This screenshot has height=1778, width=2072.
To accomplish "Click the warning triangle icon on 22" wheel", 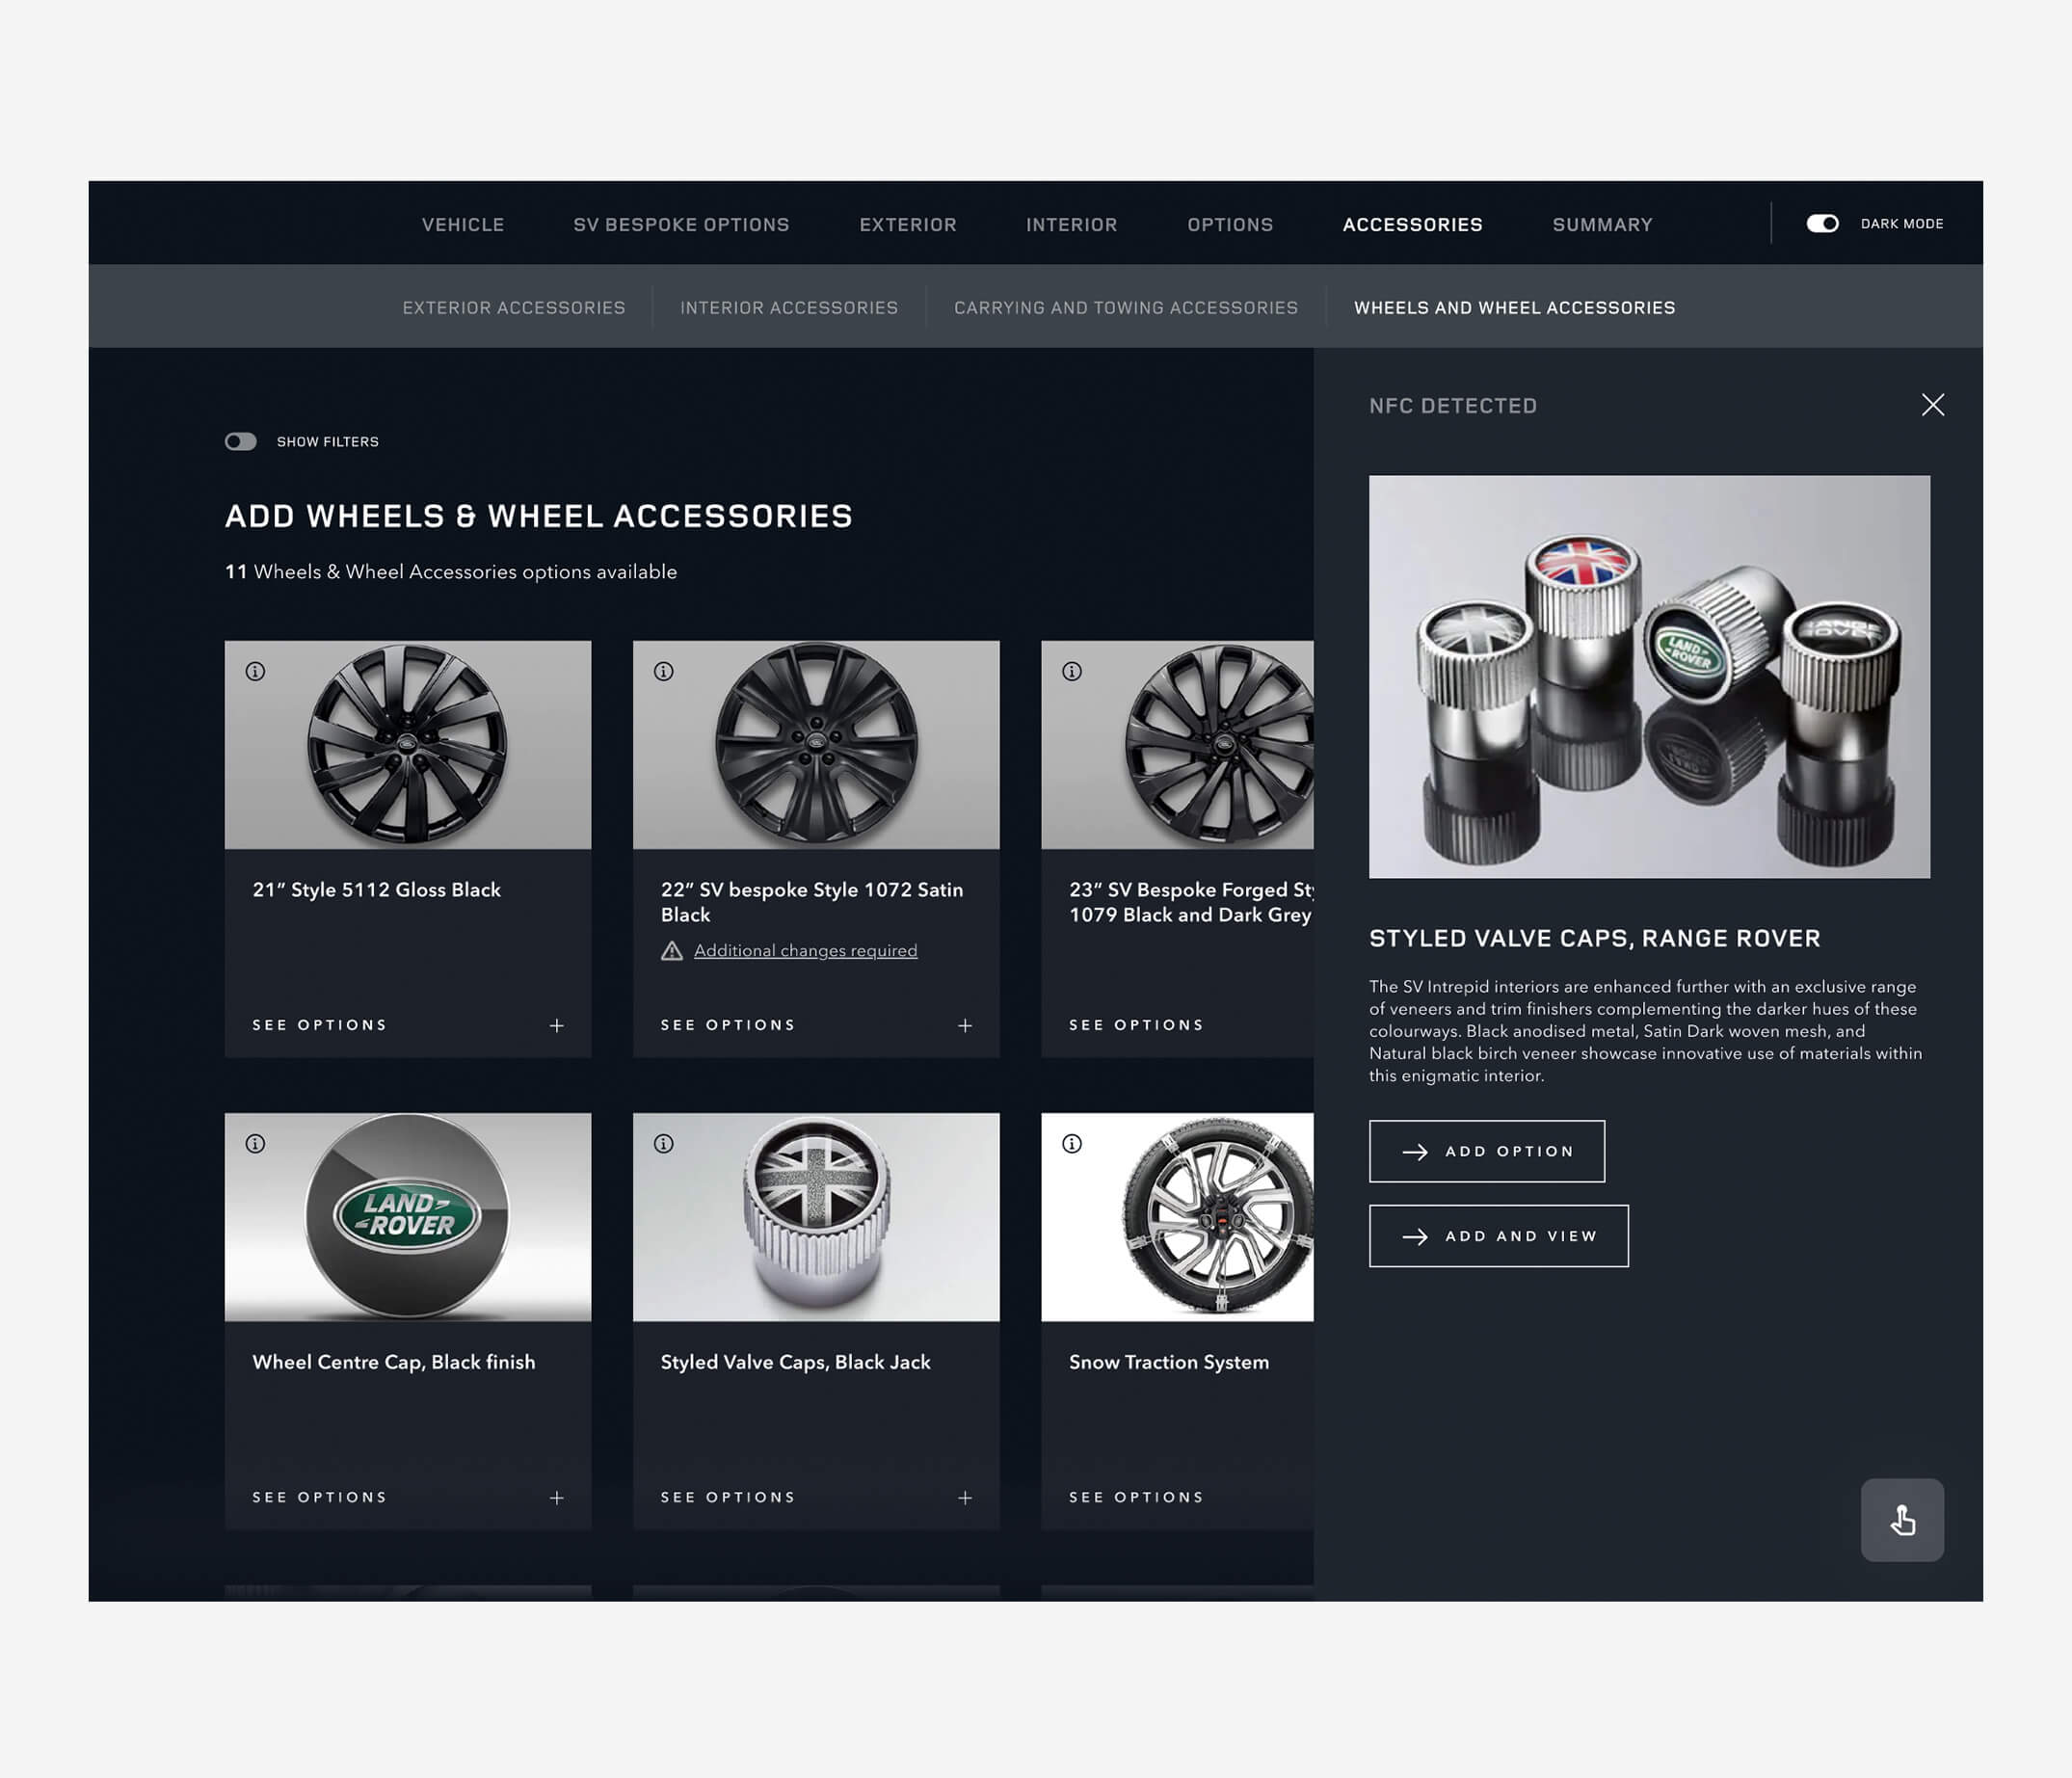I will click(x=672, y=951).
